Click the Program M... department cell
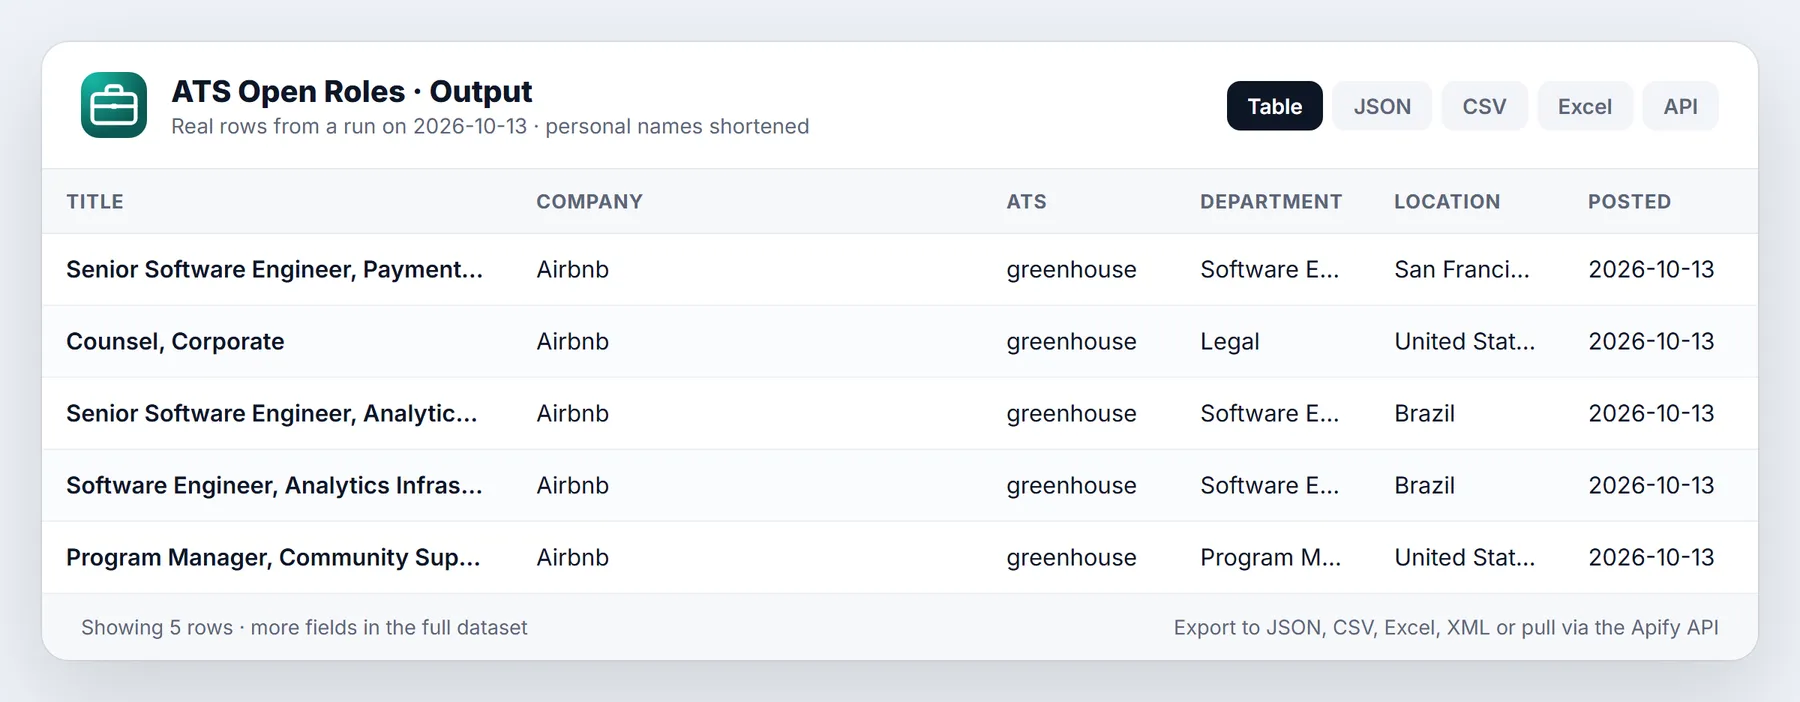Screen dimensions: 1800x702 pos(1270,558)
